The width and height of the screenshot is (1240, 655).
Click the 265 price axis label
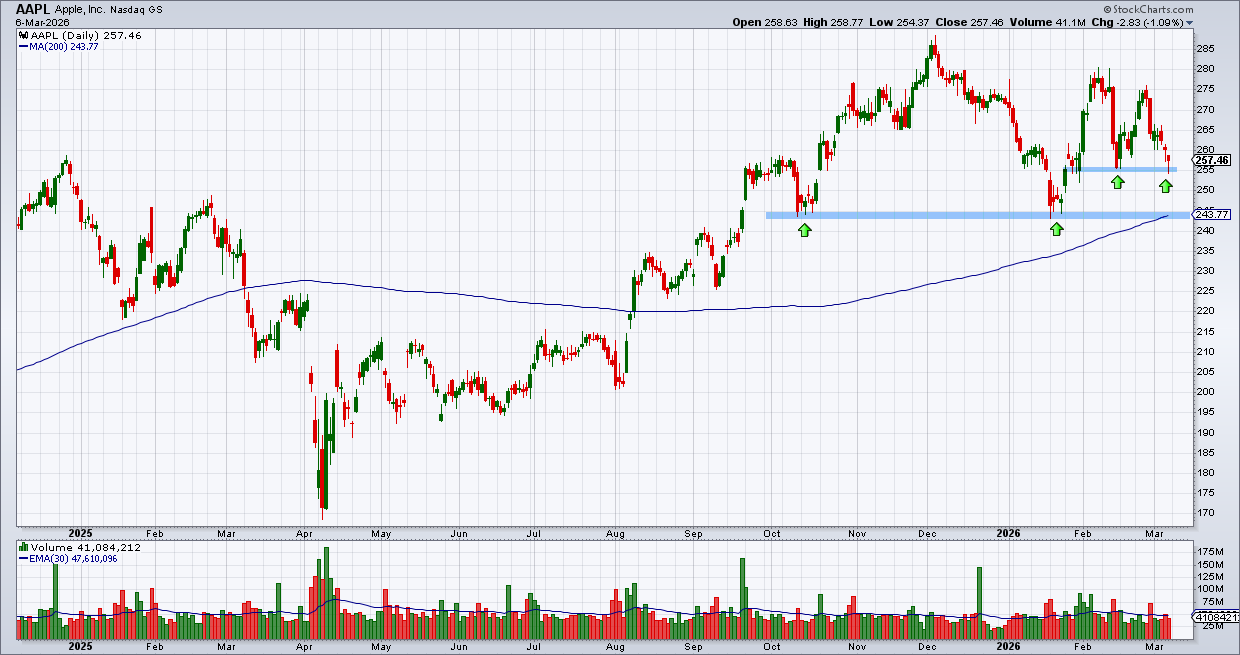click(1204, 129)
